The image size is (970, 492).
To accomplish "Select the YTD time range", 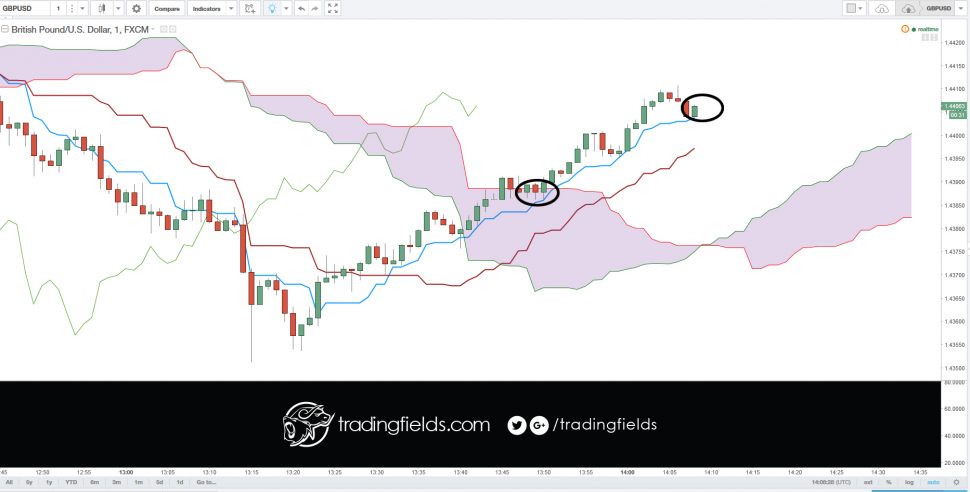I will (71, 482).
